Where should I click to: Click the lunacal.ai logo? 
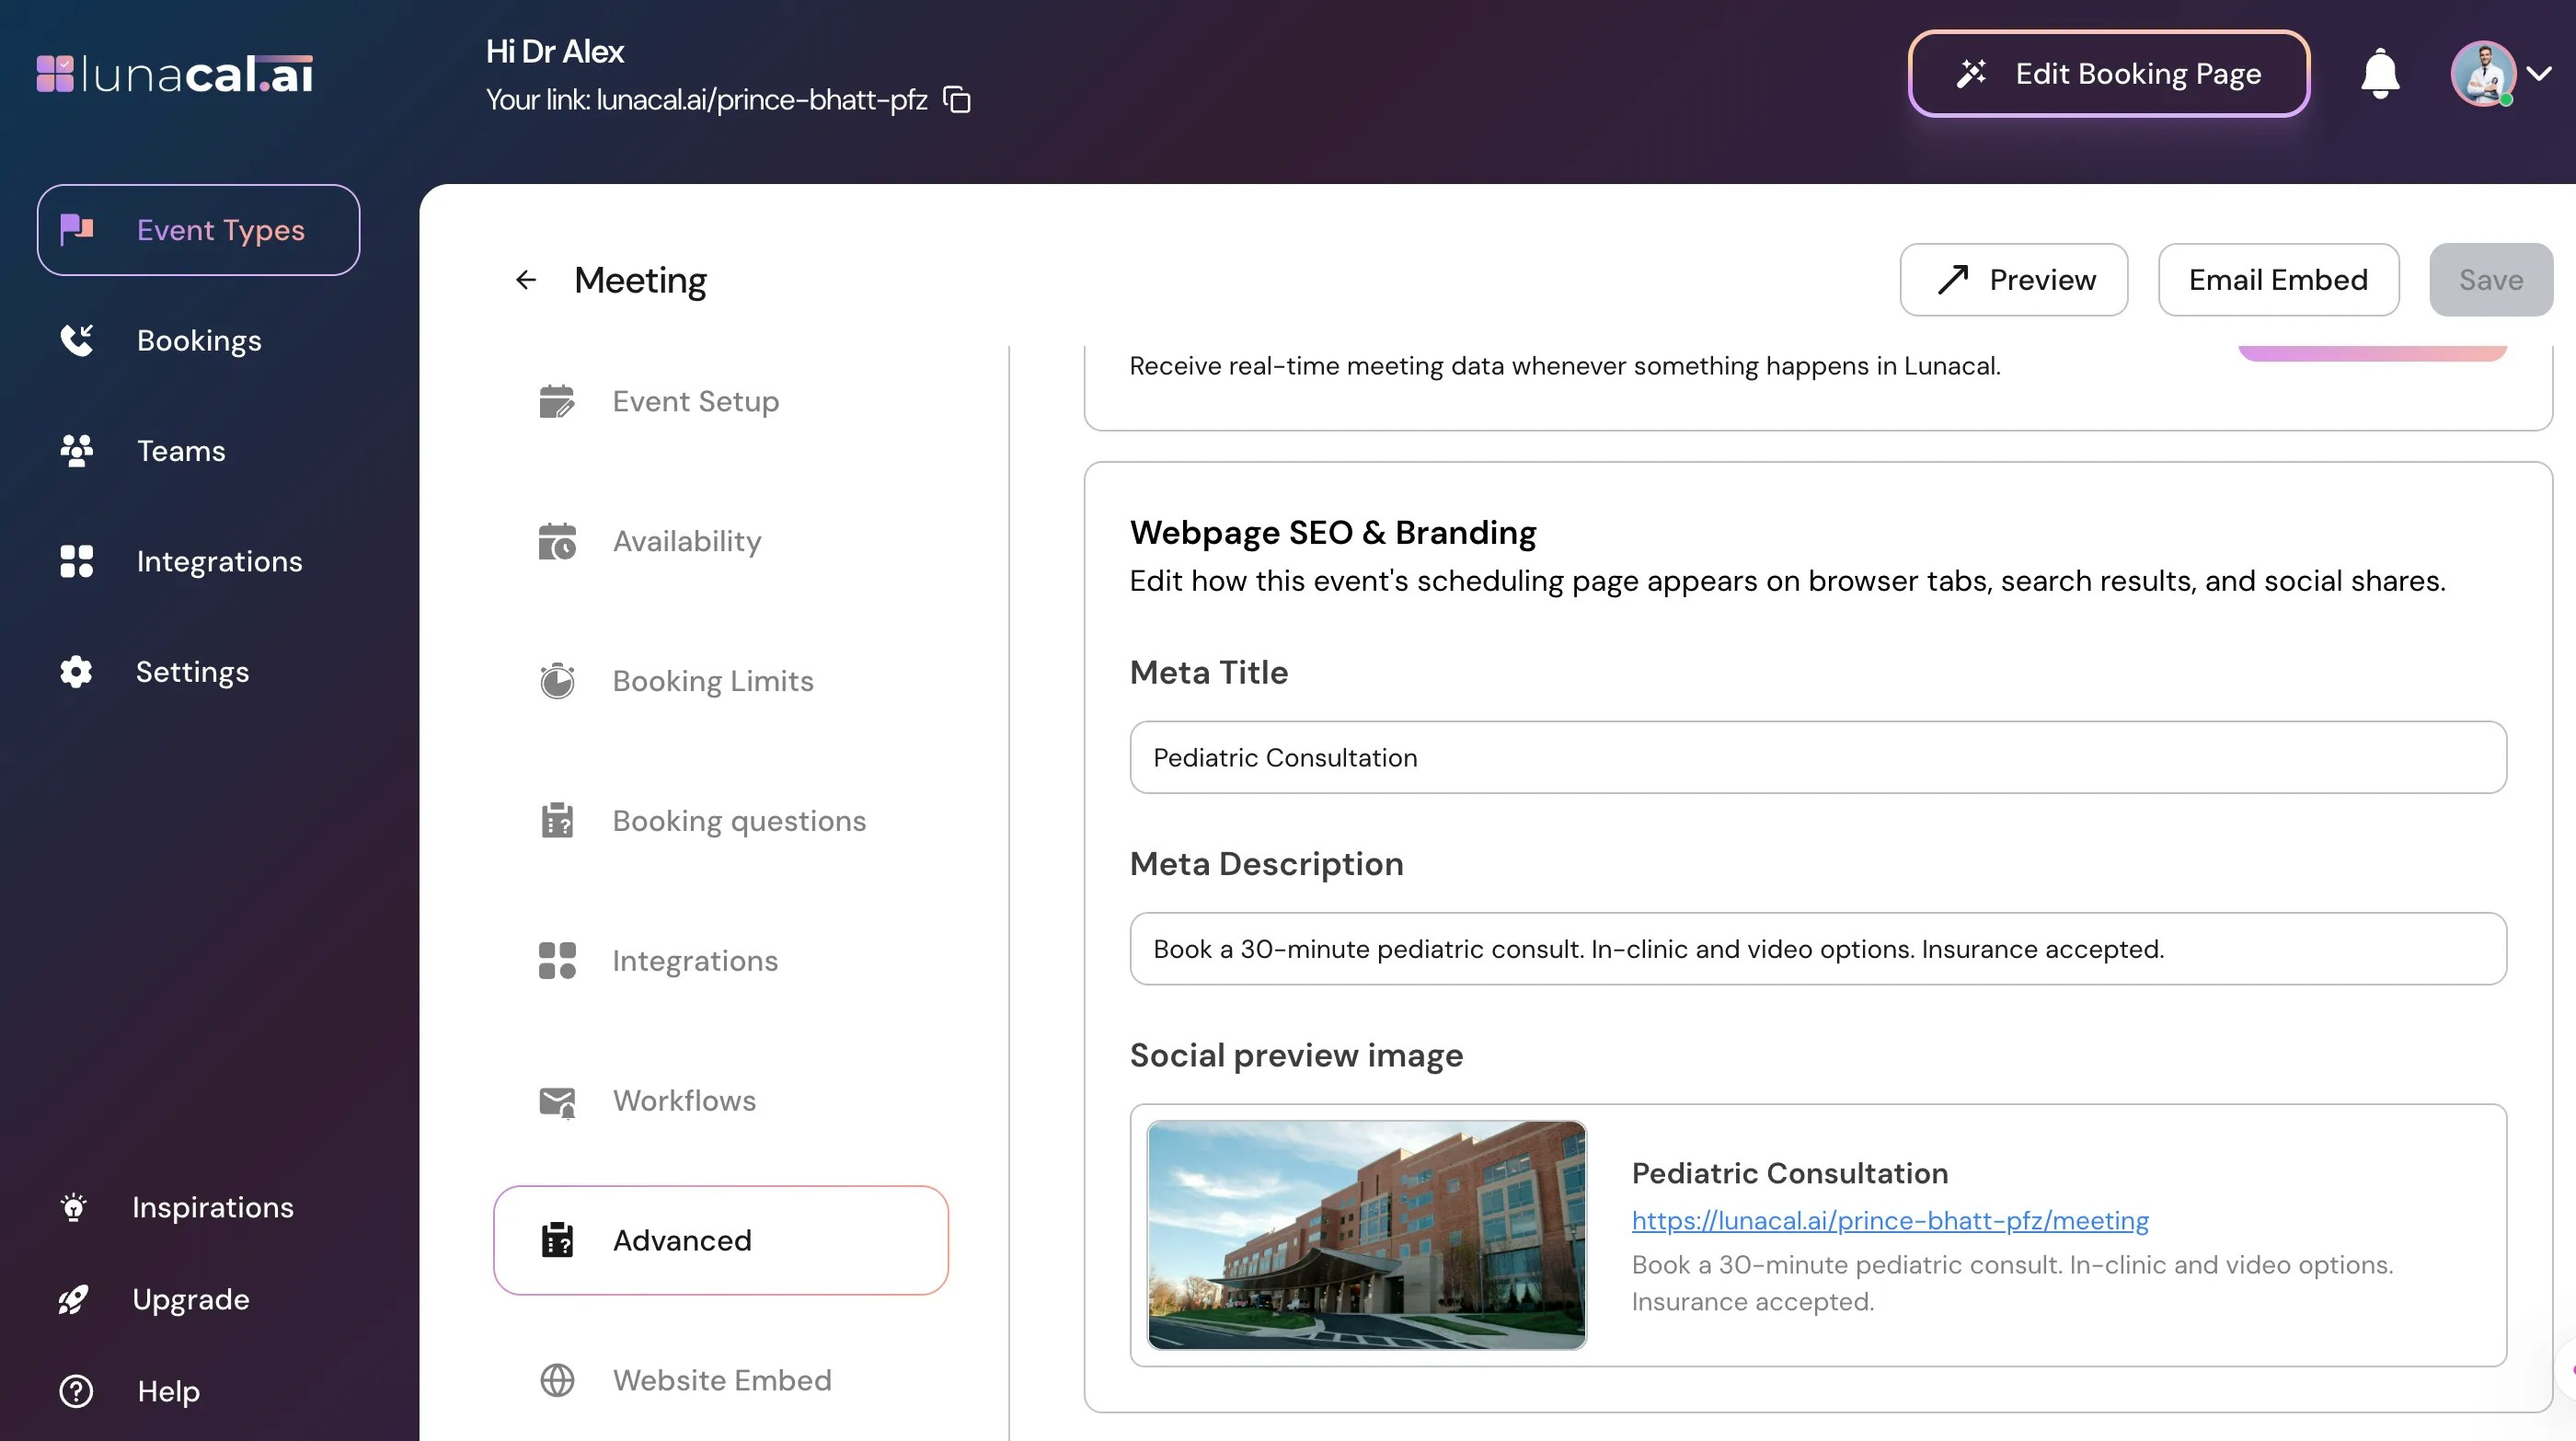[175, 74]
